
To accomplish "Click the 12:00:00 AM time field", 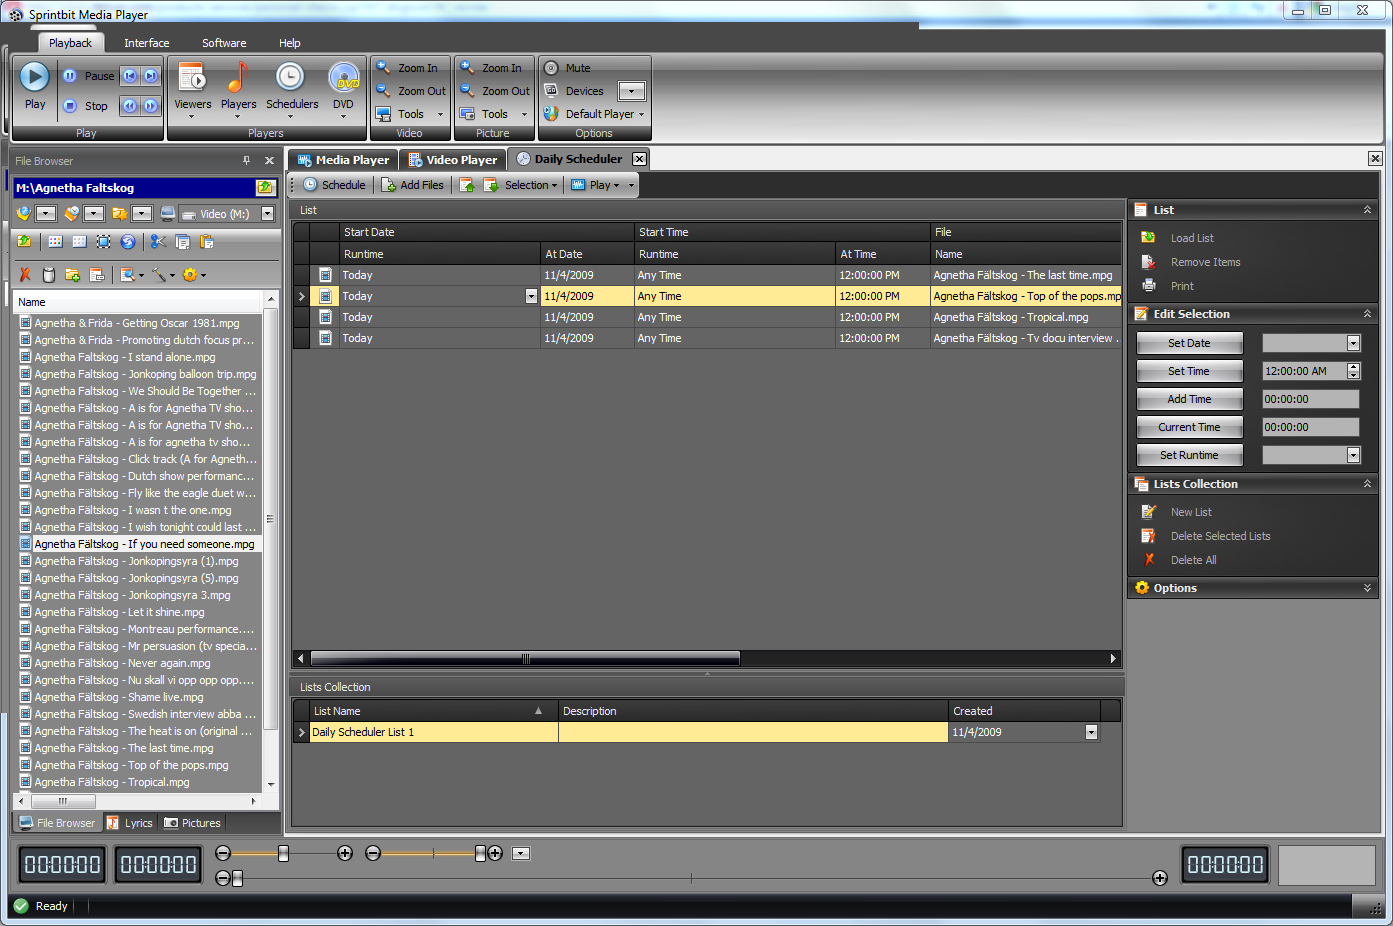I will point(1304,371).
